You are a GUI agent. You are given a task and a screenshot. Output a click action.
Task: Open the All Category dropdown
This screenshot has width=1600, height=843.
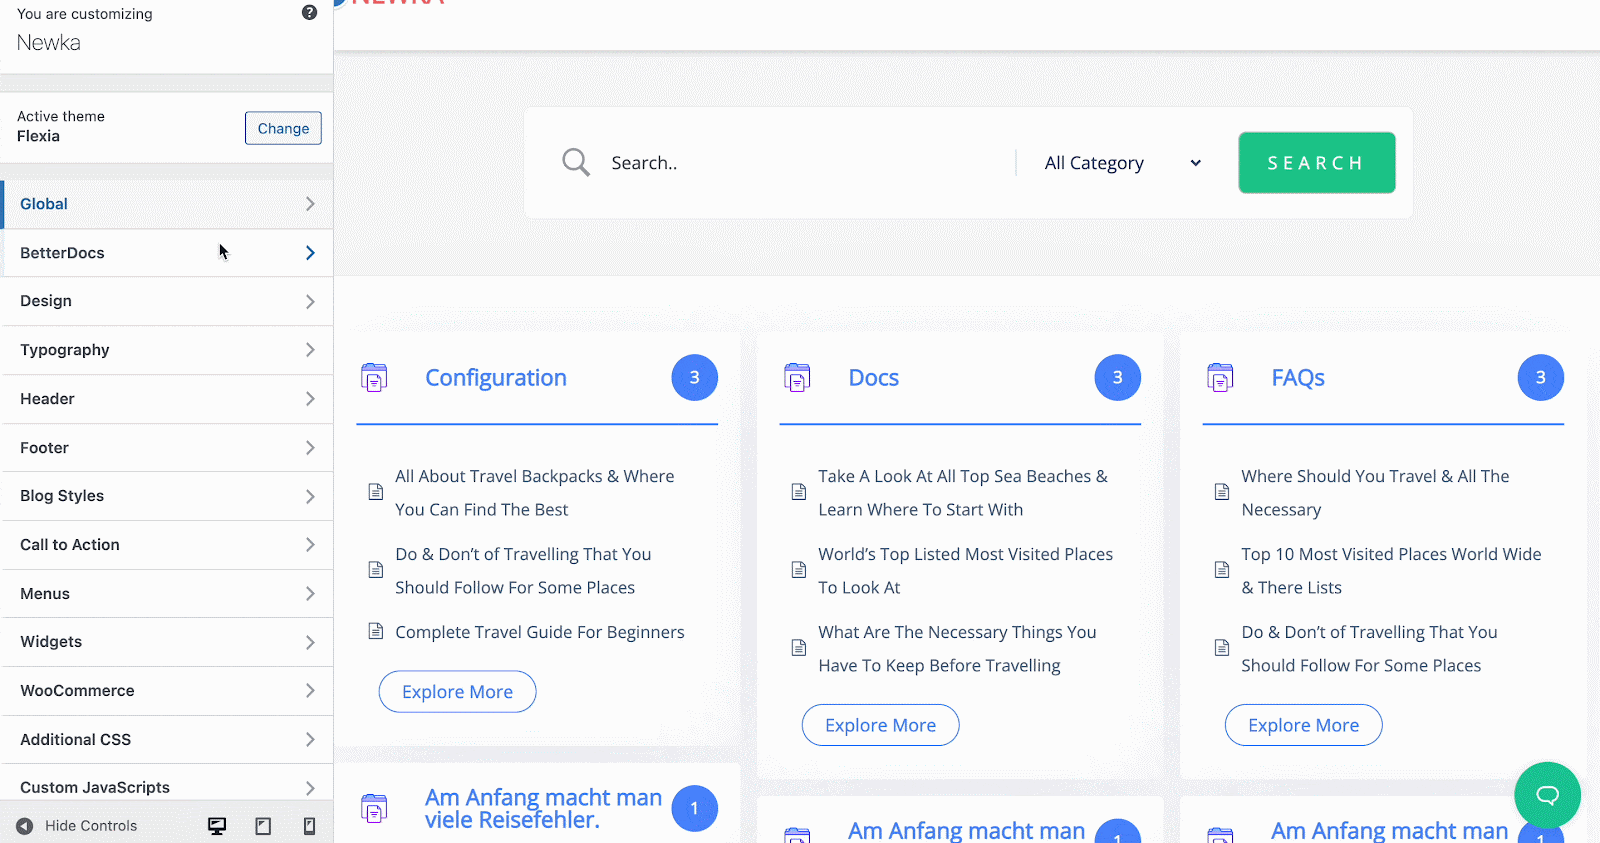[x=1122, y=163]
